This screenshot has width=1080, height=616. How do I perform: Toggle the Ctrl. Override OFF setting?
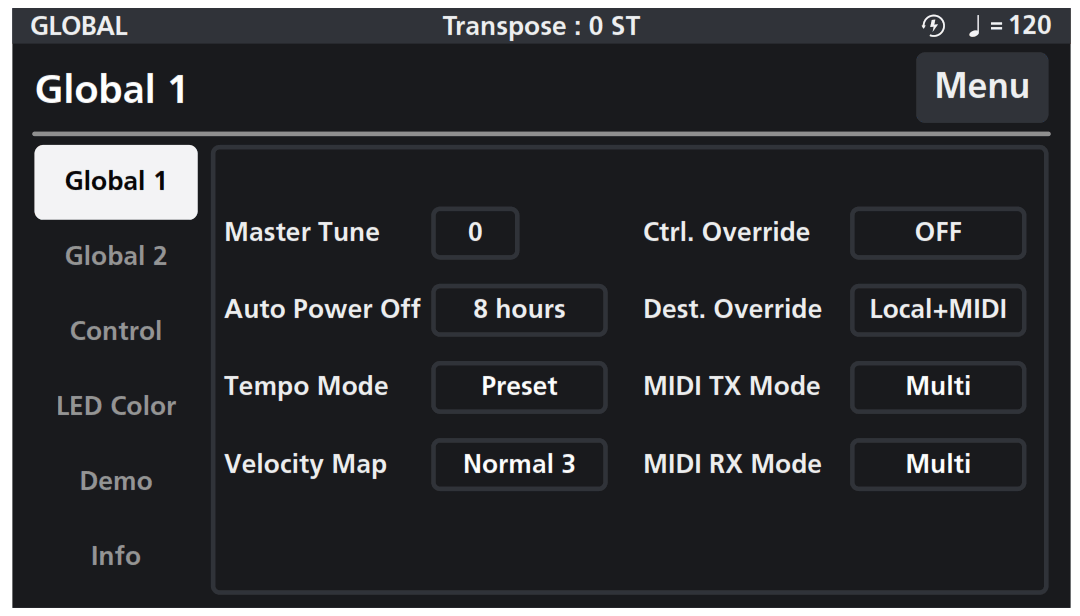tap(937, 233)
